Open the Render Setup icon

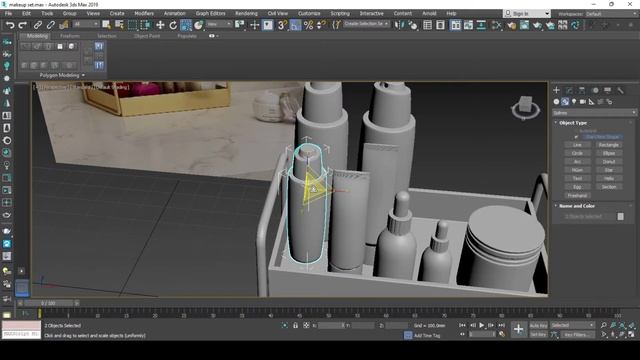click(x=511, y=25)
